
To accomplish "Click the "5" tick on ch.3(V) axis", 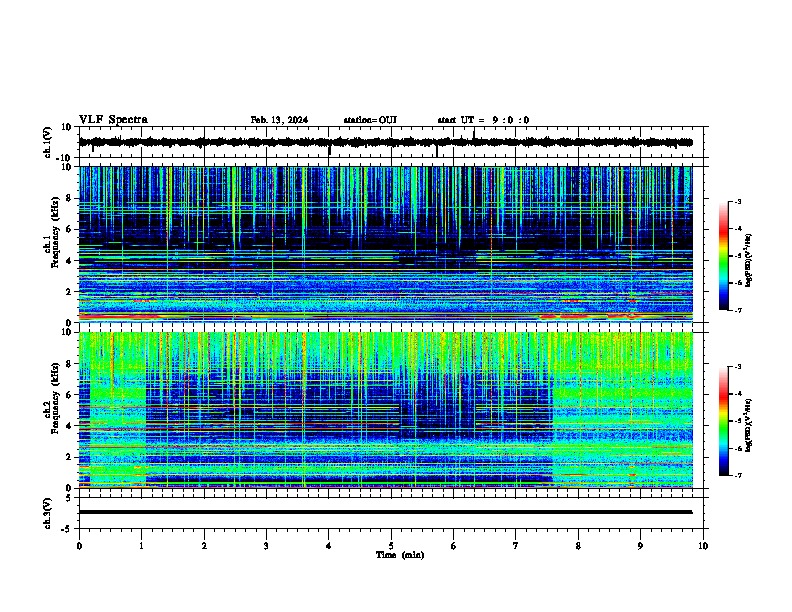I will [x=69, y=498].
